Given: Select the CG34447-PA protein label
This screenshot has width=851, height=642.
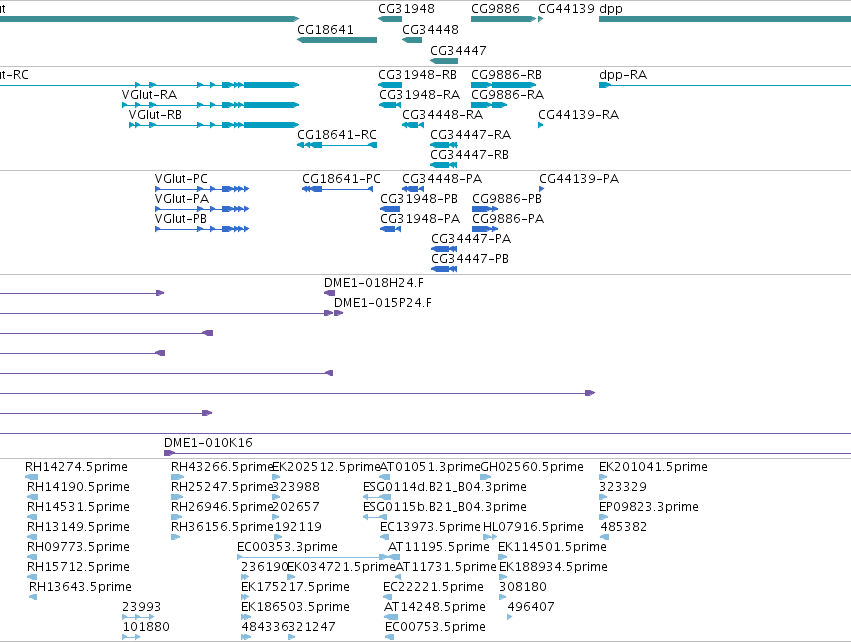Looking at the screenshot, I should point(471,239).
